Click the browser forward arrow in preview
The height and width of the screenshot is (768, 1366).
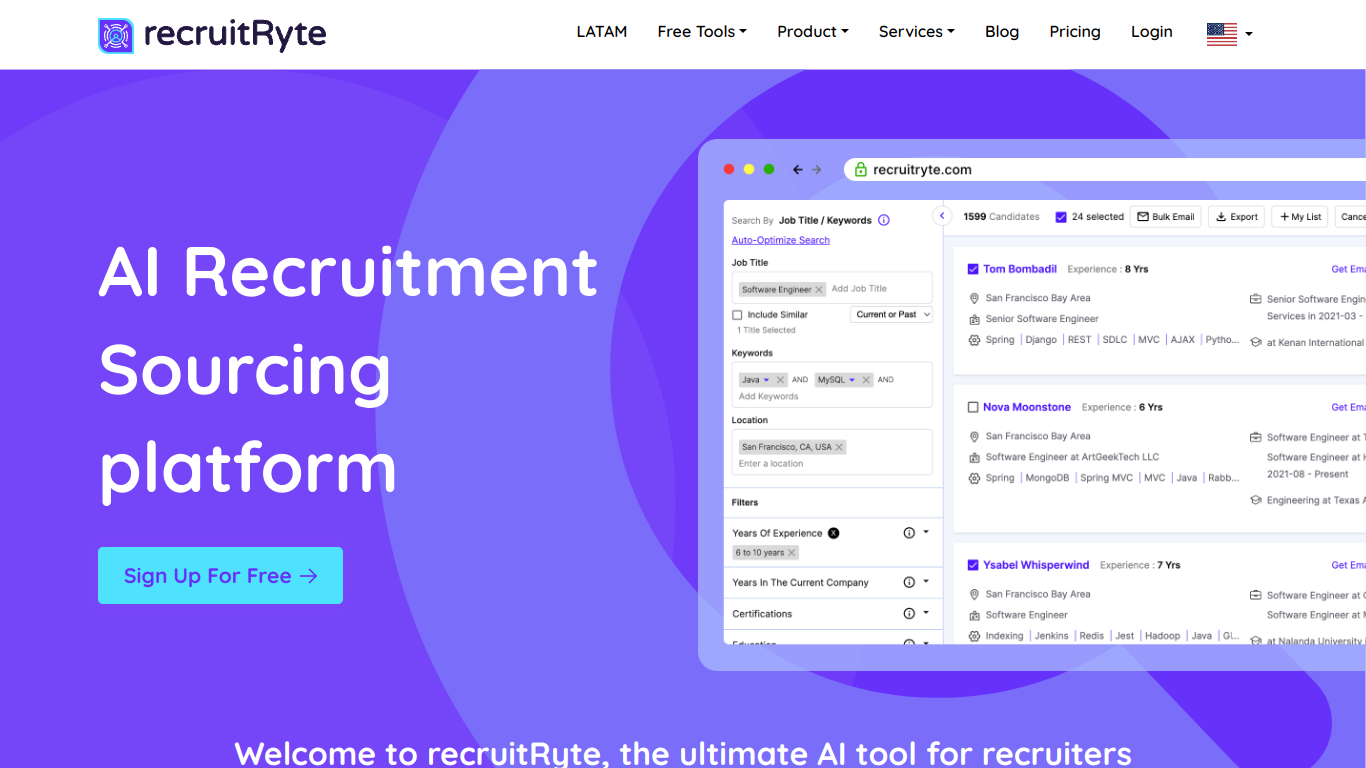click(x=817, y=170)
